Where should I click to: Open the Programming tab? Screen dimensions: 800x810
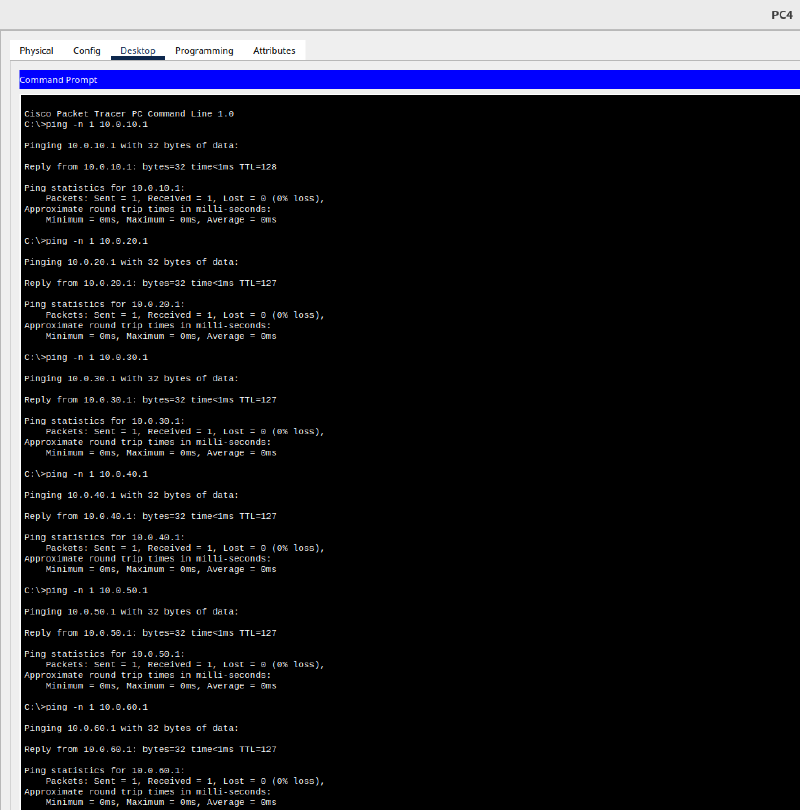click(x=204, y=51)
